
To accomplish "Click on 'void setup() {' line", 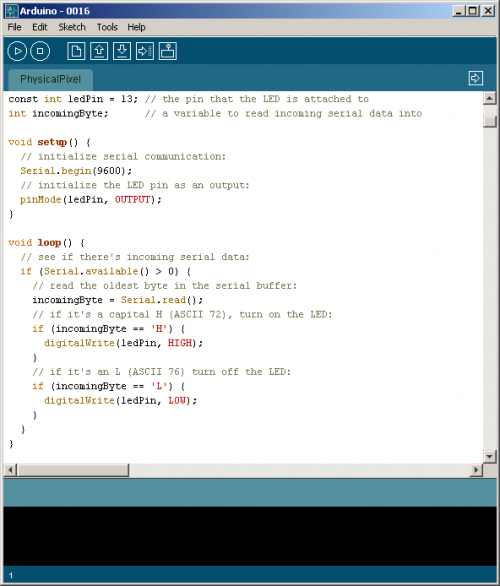I will pos(49,142).
